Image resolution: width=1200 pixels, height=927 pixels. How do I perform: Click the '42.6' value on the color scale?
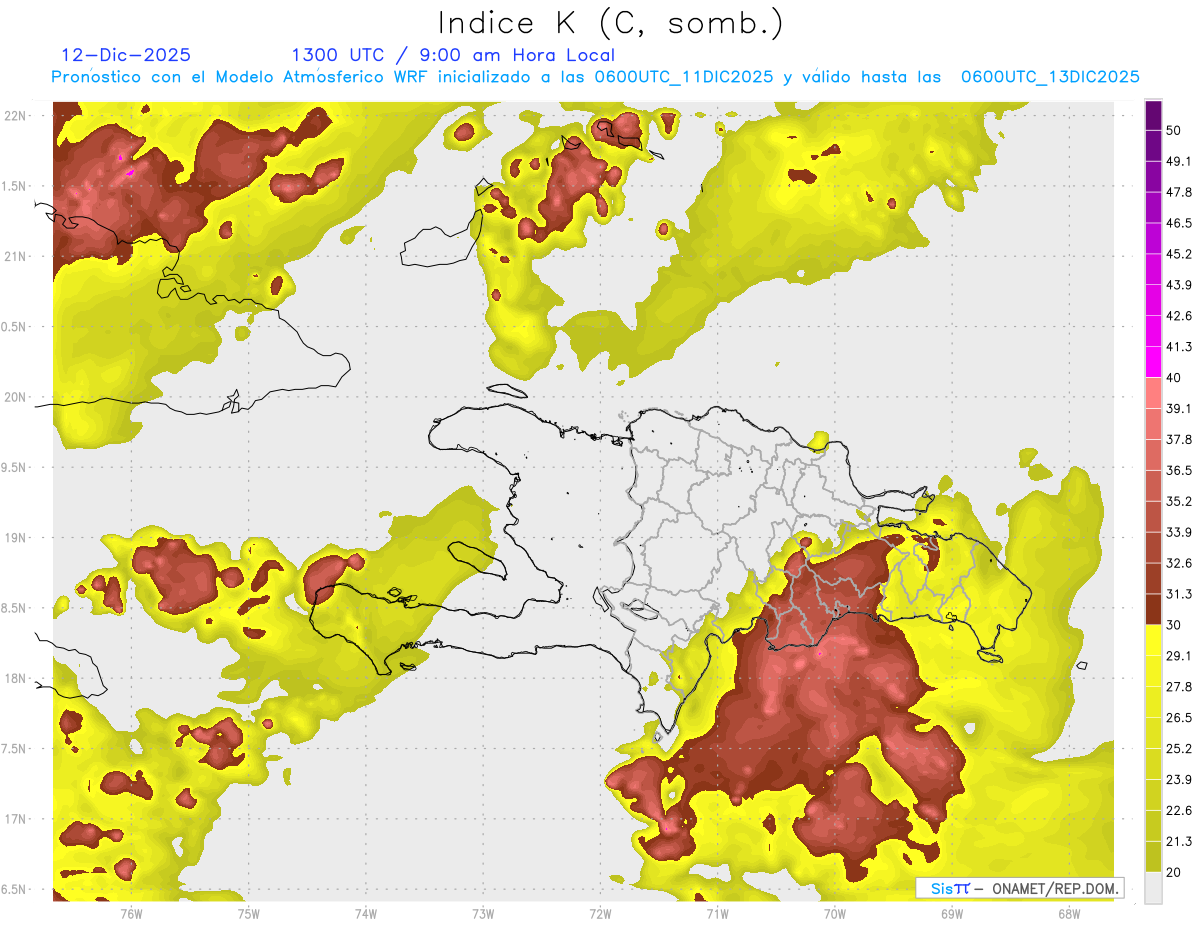coord(1179,316)
